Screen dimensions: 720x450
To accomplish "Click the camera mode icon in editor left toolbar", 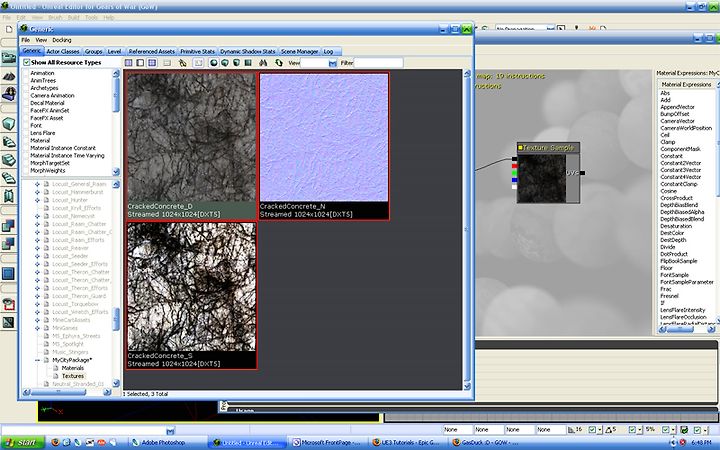I will coord(9,58).
